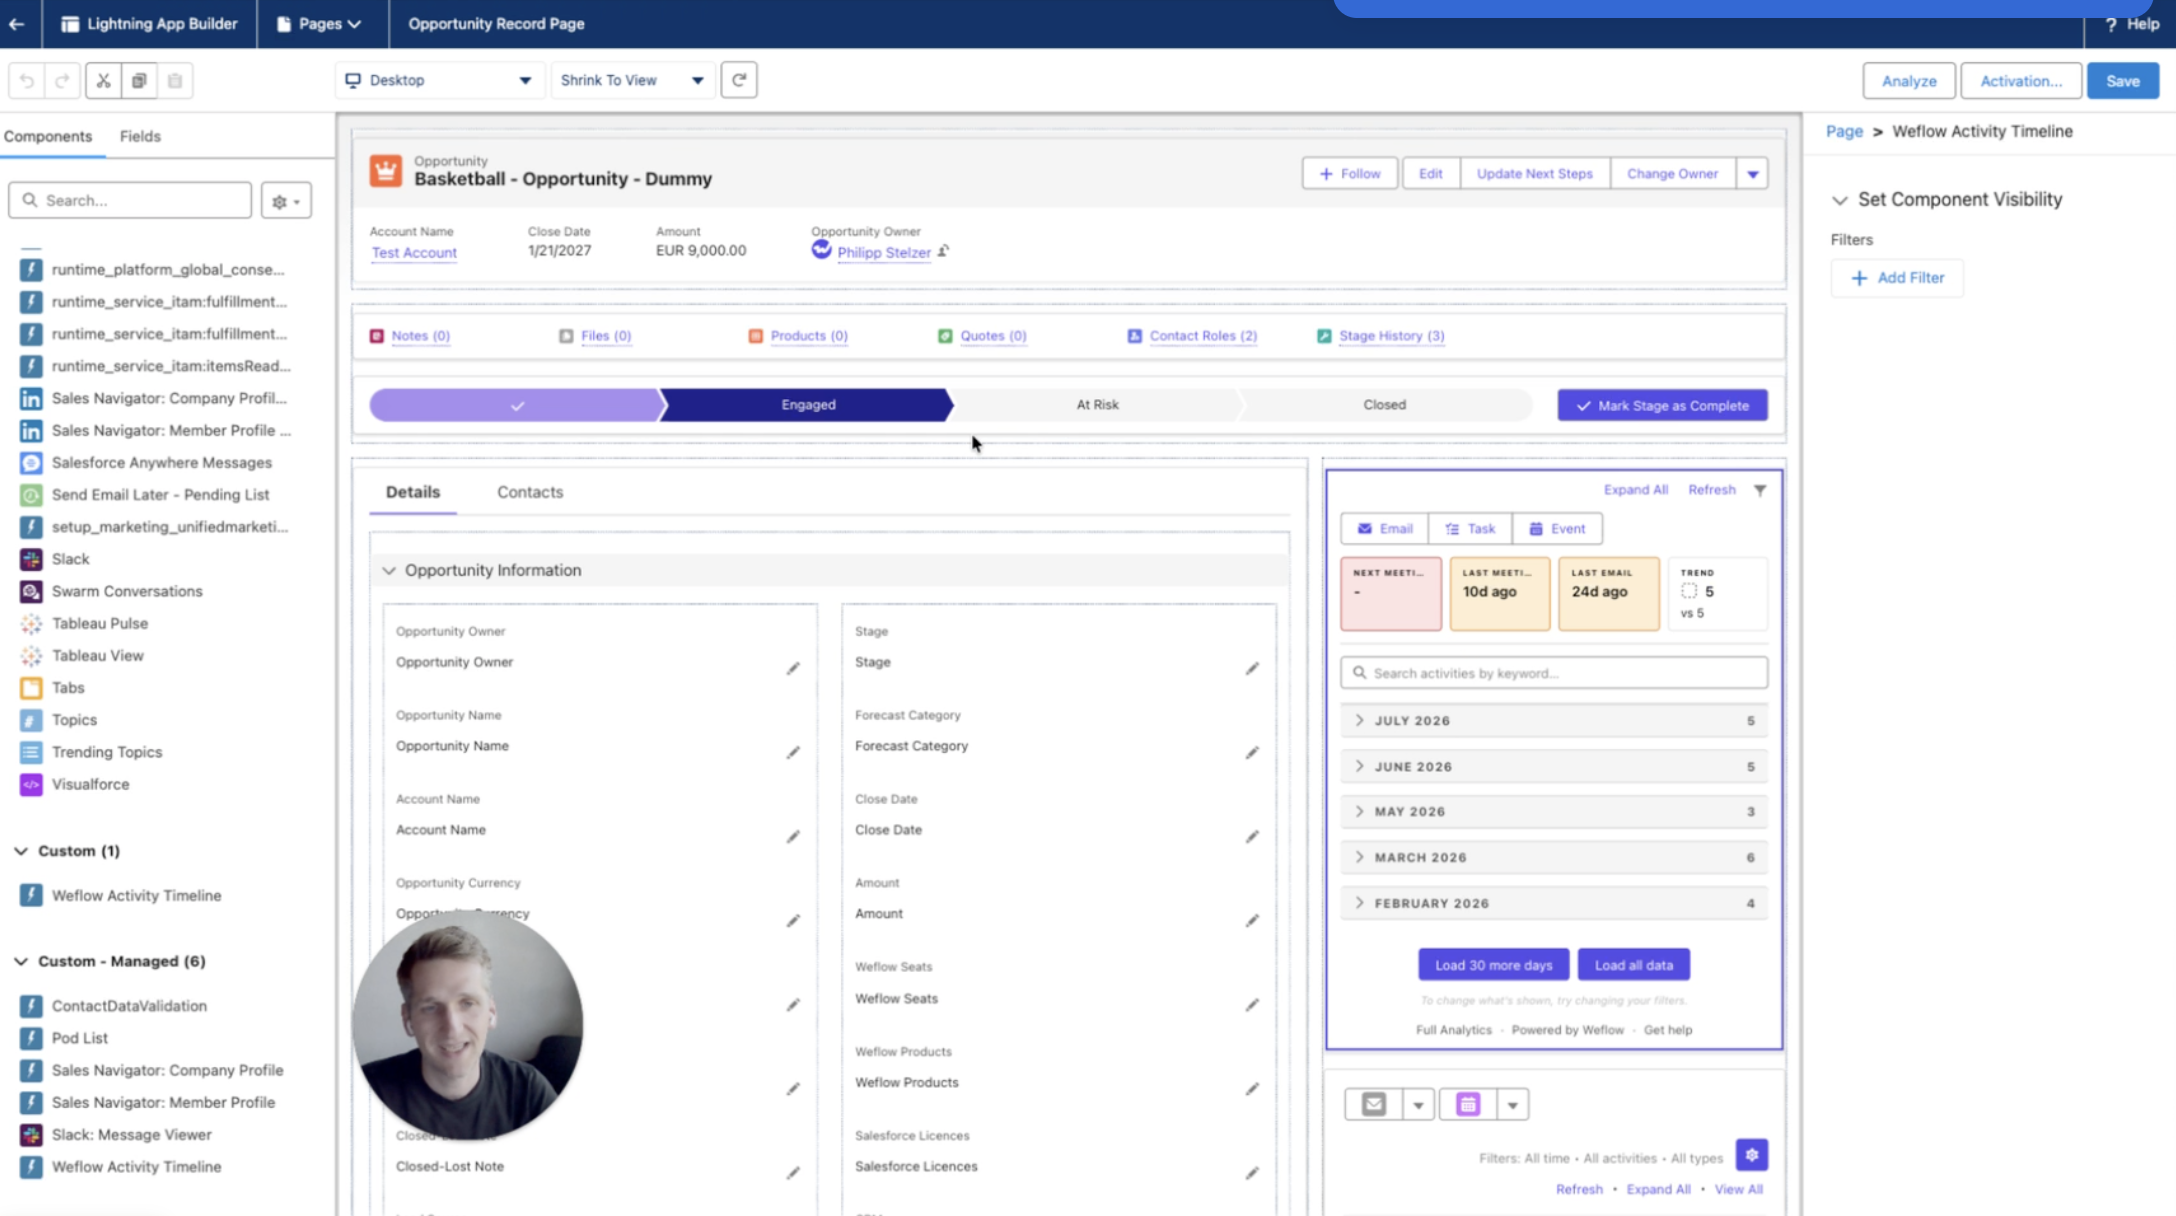Click the components Search field
The width and height of the screenshot is (2176, 1216).
click(130, 200)
